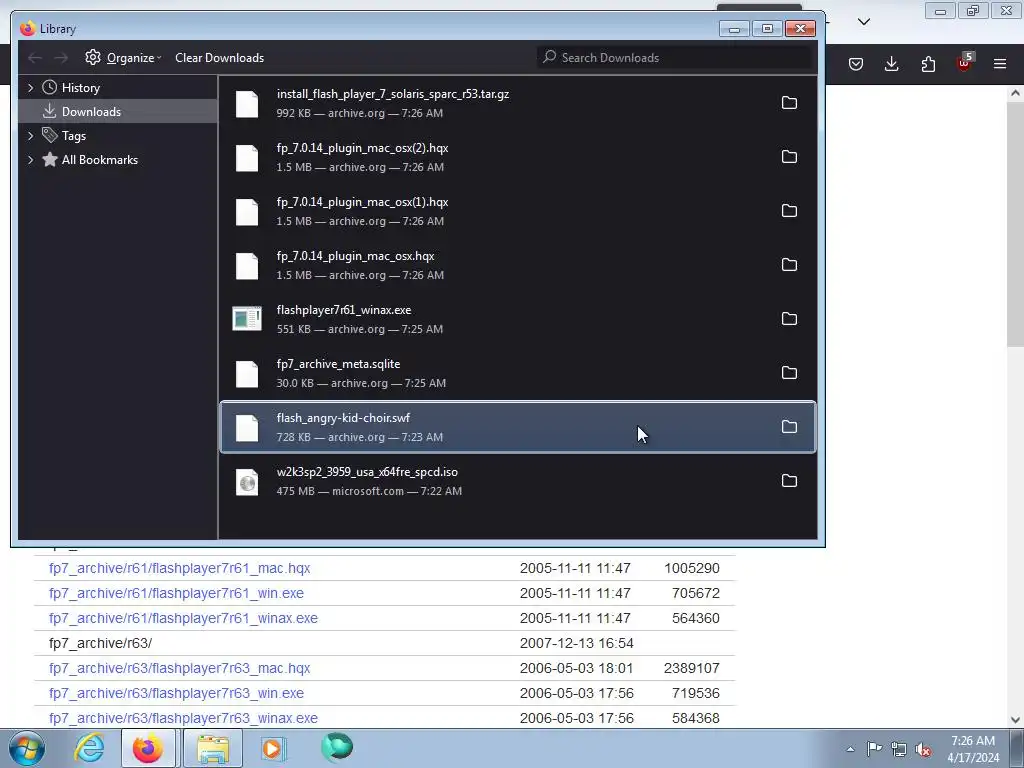Select the fp7_archive_meta.sqlite filename
1024x768 pixels.
[338, 364]
